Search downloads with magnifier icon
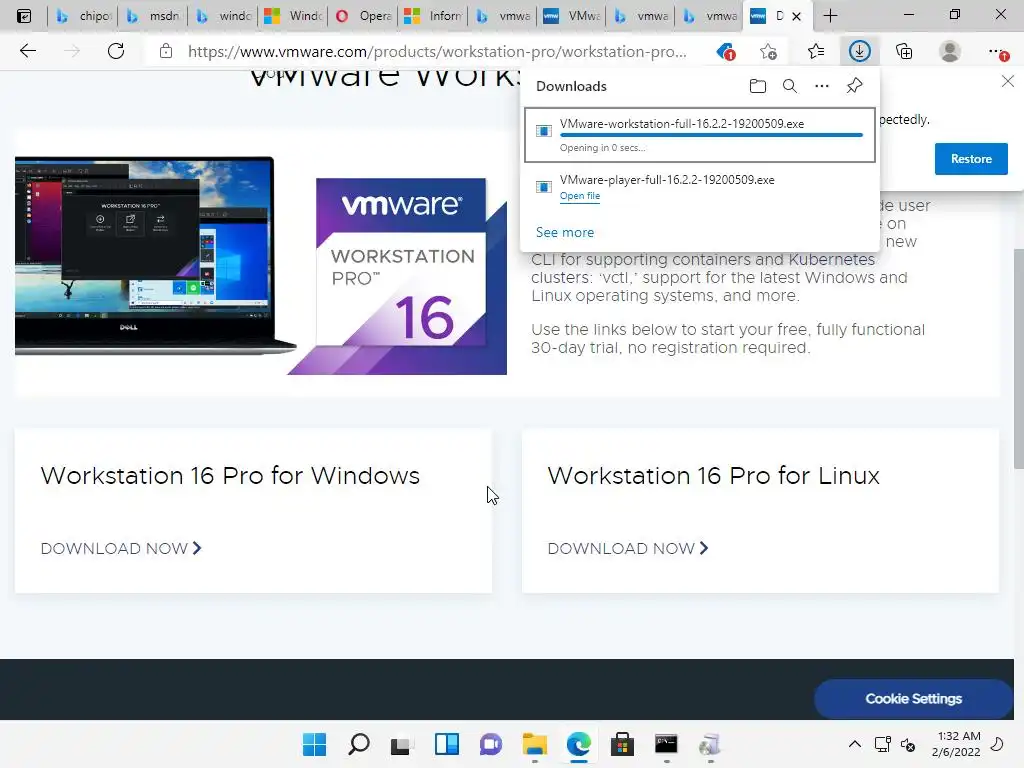The height and width of the screenshot is (768, 1024). pos(790,86)
